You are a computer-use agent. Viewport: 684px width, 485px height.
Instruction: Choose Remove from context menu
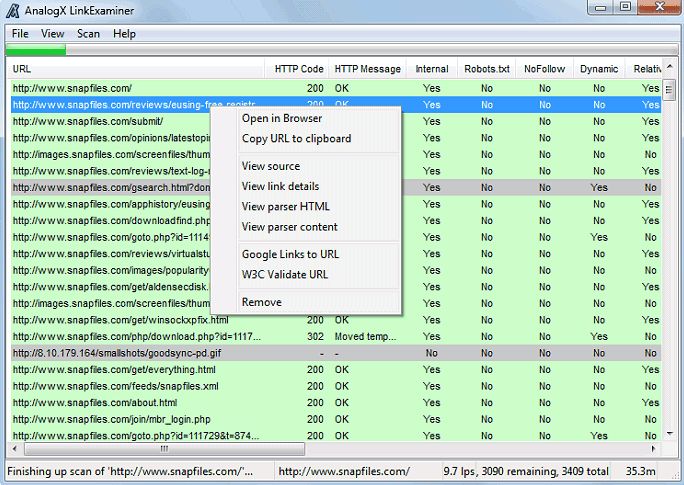[319, 302]
